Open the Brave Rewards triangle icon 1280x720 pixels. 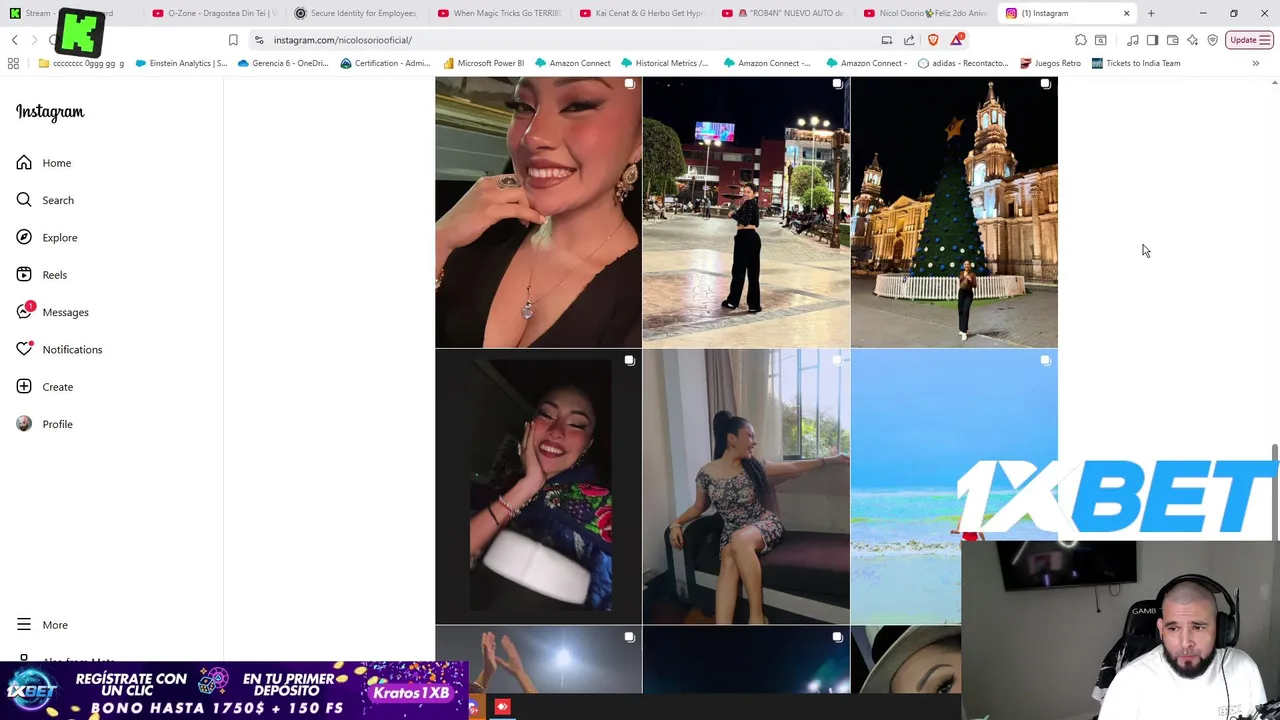coord(957,40)
